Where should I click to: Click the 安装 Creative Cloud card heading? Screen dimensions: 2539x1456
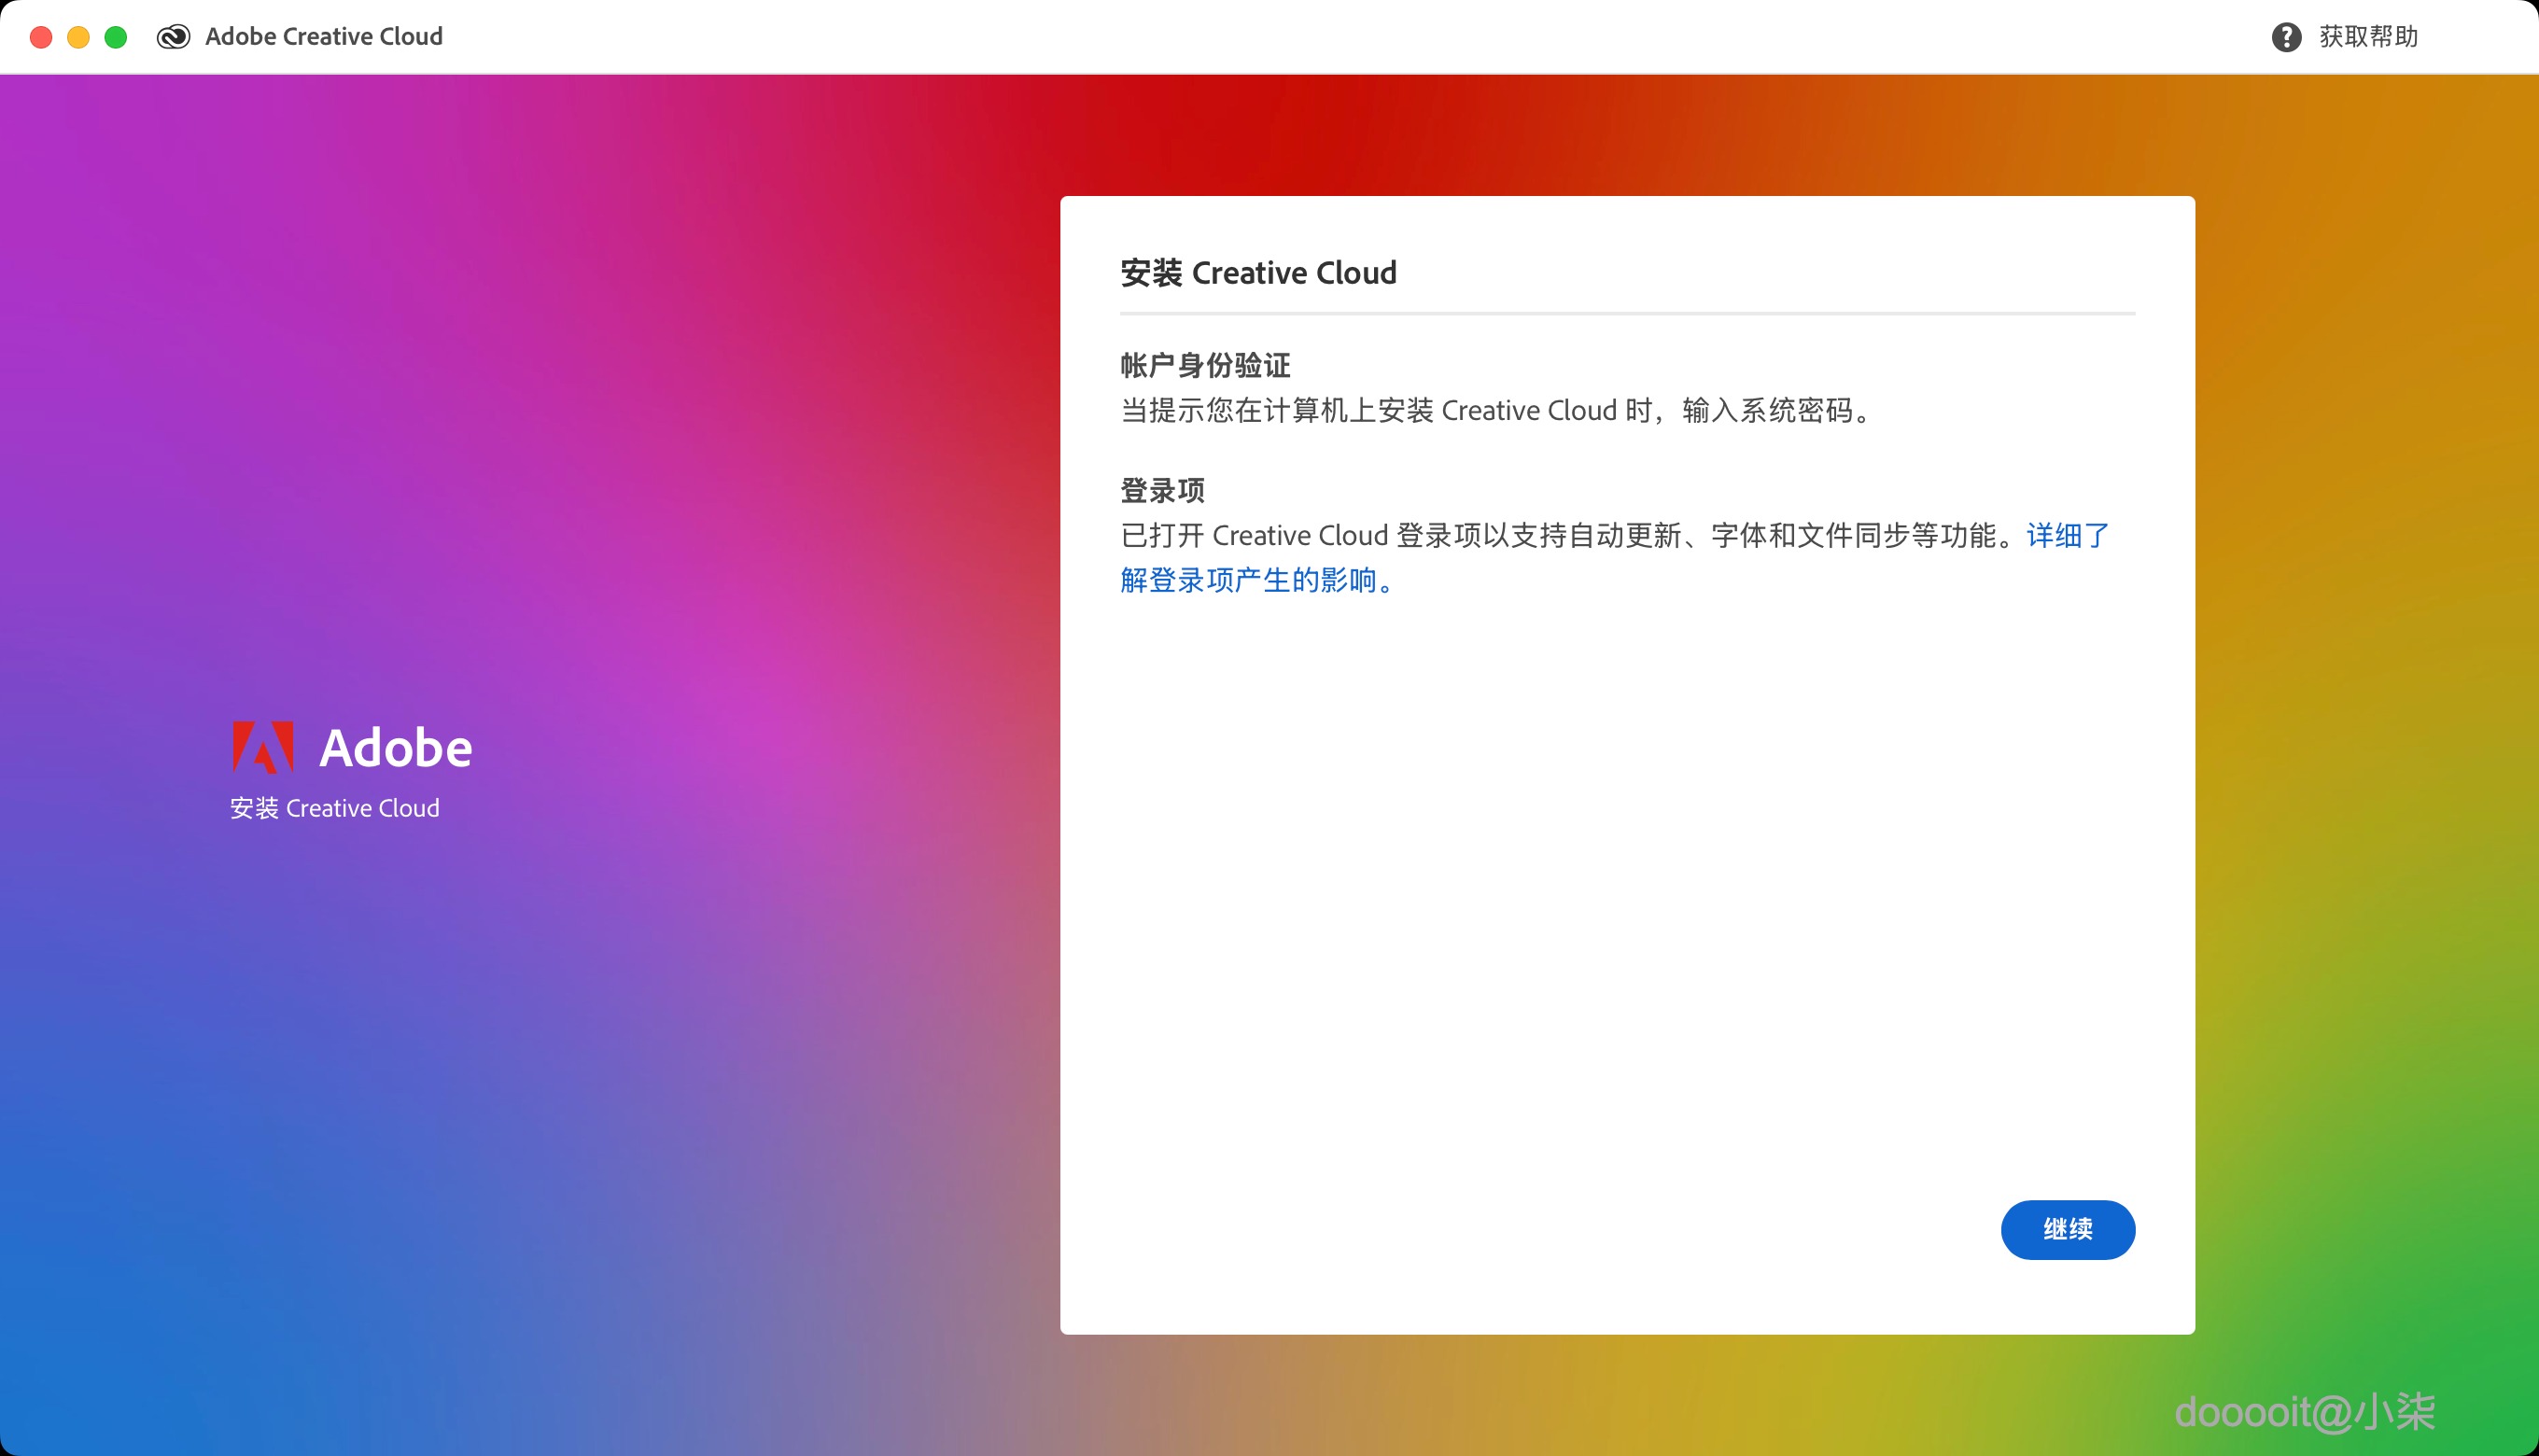point(1258,272)
